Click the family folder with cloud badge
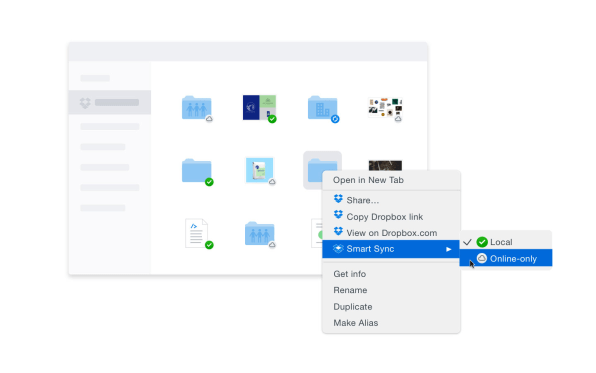Image resolution: width=596 pixels, height=373 pixels. 197,108
